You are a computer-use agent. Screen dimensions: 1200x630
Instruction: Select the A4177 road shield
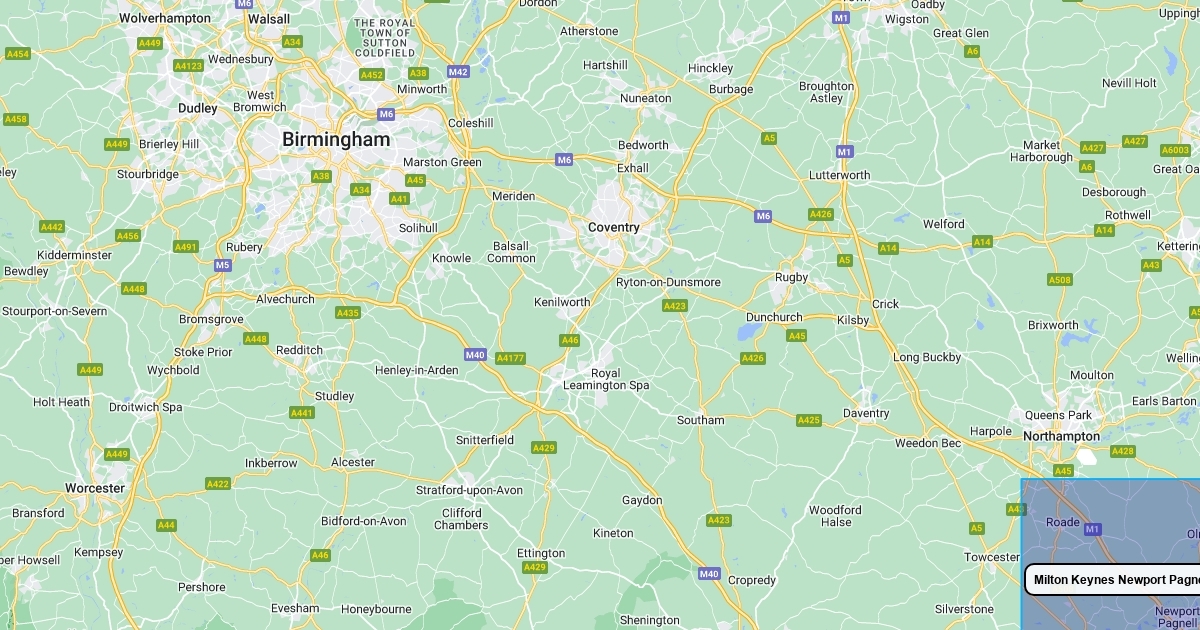[x=510, y=358]
